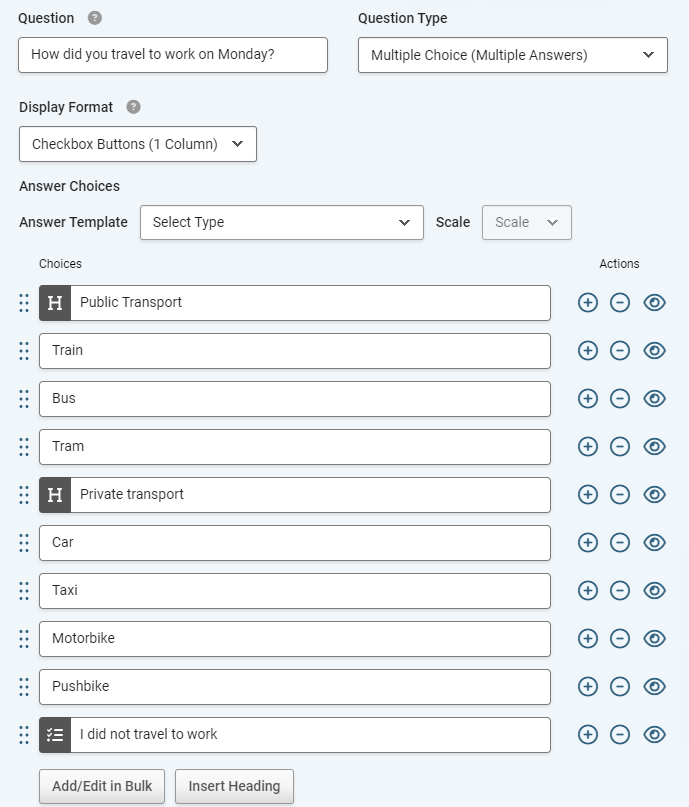This screenshot has width=689, height=807.
Task: Click the Question help icon
Action: [x=95, y=18]
